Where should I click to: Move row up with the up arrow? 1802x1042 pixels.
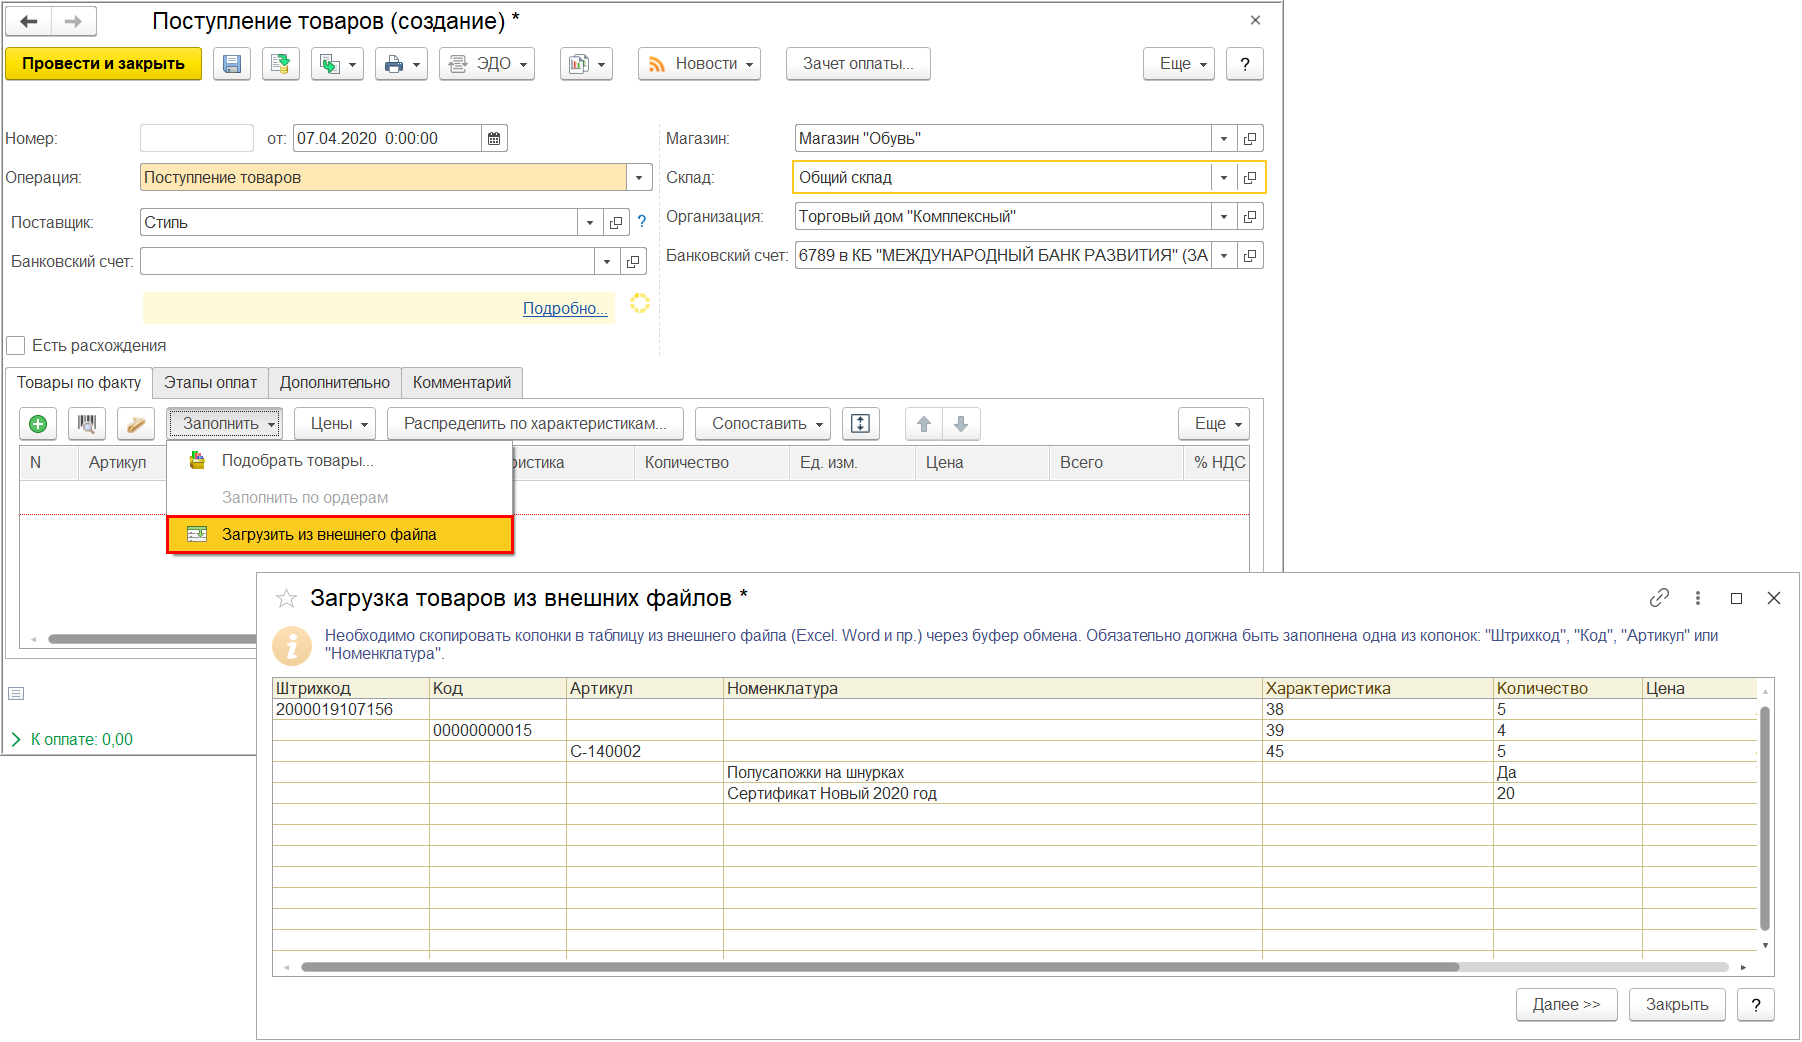tap(924, 424)
